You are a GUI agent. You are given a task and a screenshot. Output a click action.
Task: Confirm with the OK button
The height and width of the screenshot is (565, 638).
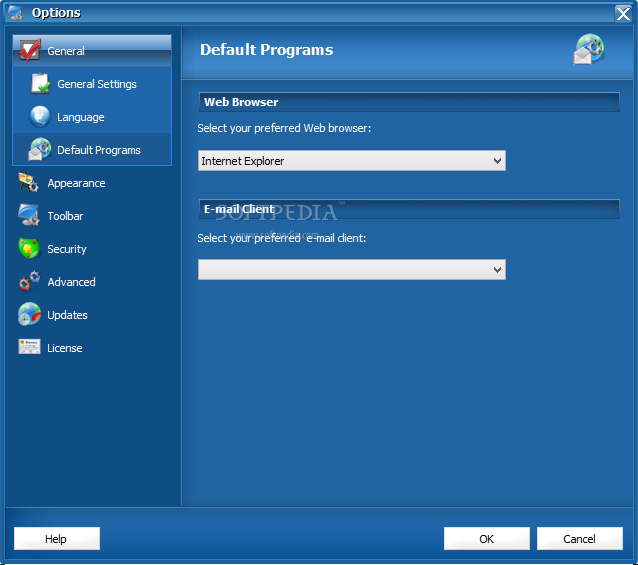tap(487, 539)
